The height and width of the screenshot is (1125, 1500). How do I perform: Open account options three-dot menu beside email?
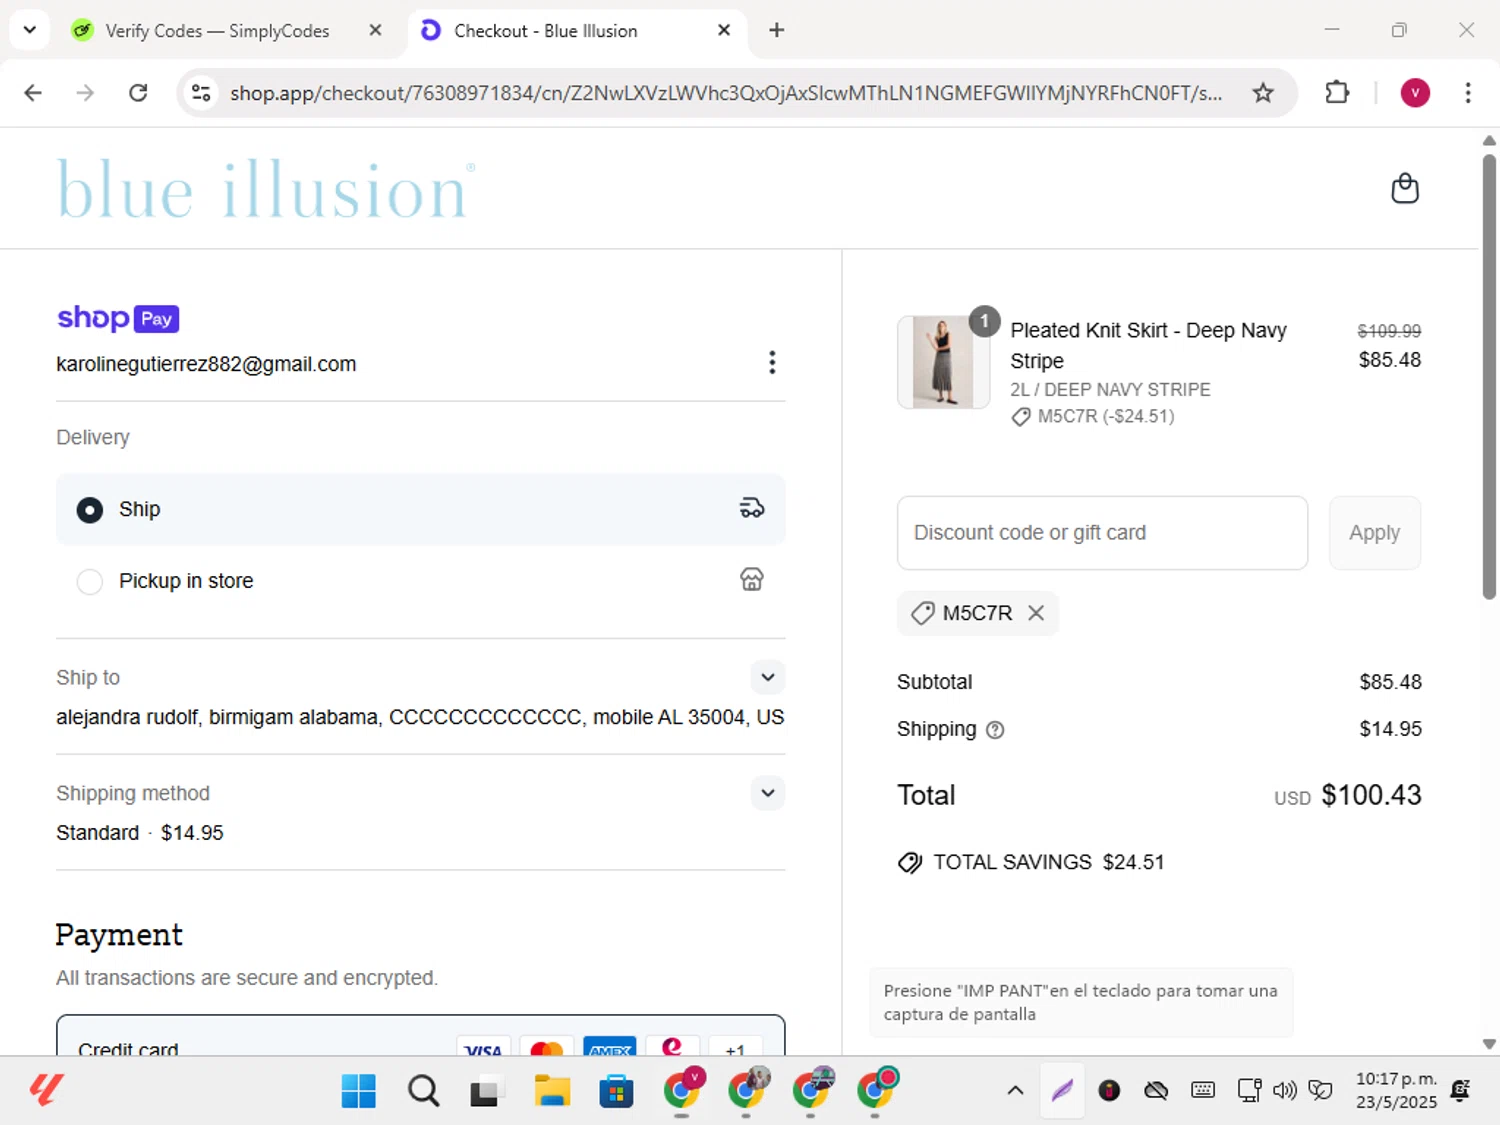(772, 362)
